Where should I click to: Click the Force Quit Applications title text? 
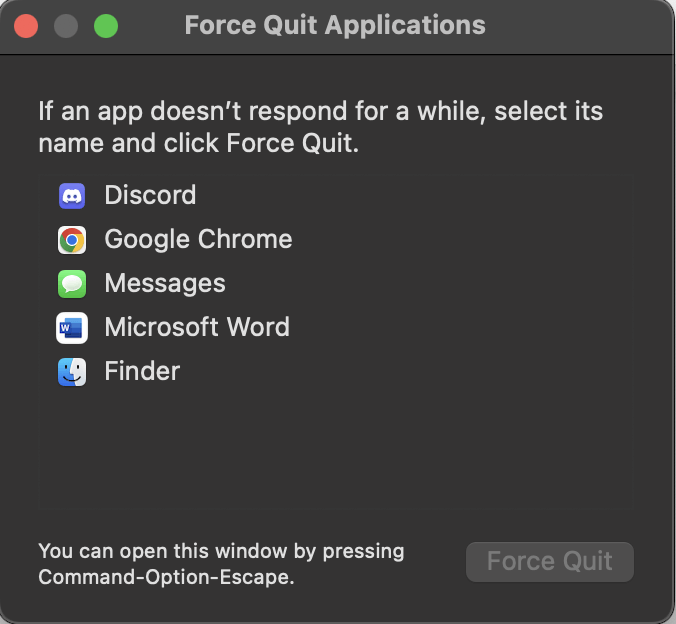335,26
